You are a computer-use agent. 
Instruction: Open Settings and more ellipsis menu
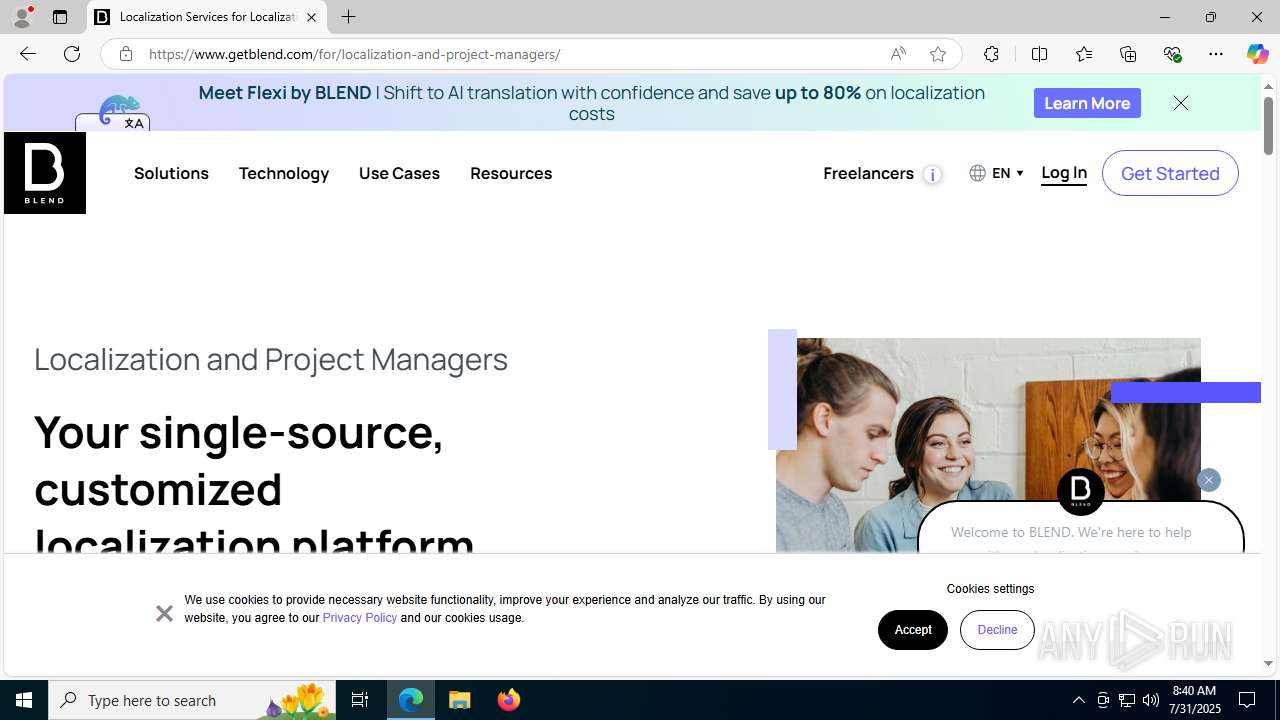pos(1215,54)
